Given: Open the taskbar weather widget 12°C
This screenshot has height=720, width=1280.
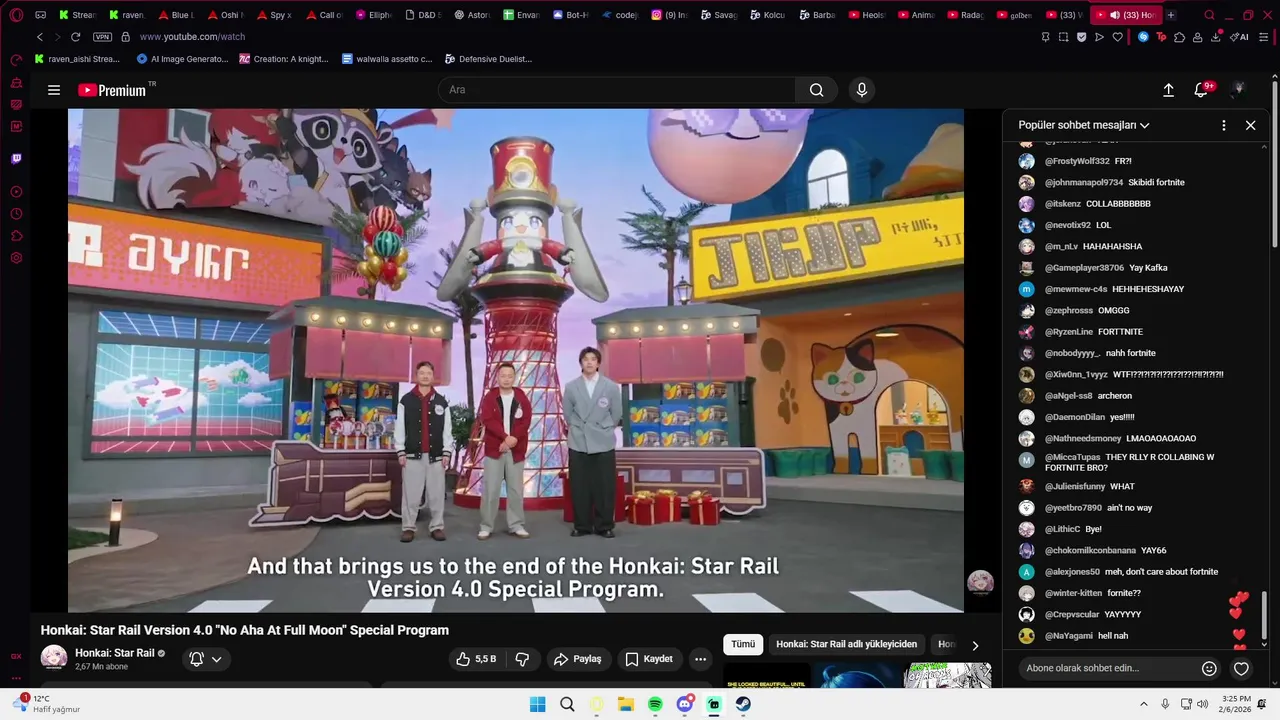Looking at the screenshot, I should pyautogui.click(x=46, y=704).
